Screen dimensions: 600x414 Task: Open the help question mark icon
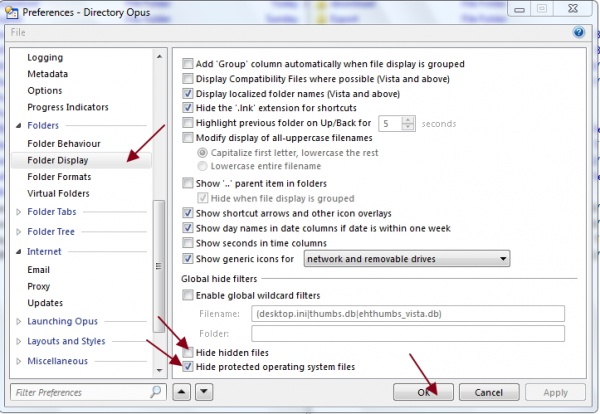pos(579,33)
